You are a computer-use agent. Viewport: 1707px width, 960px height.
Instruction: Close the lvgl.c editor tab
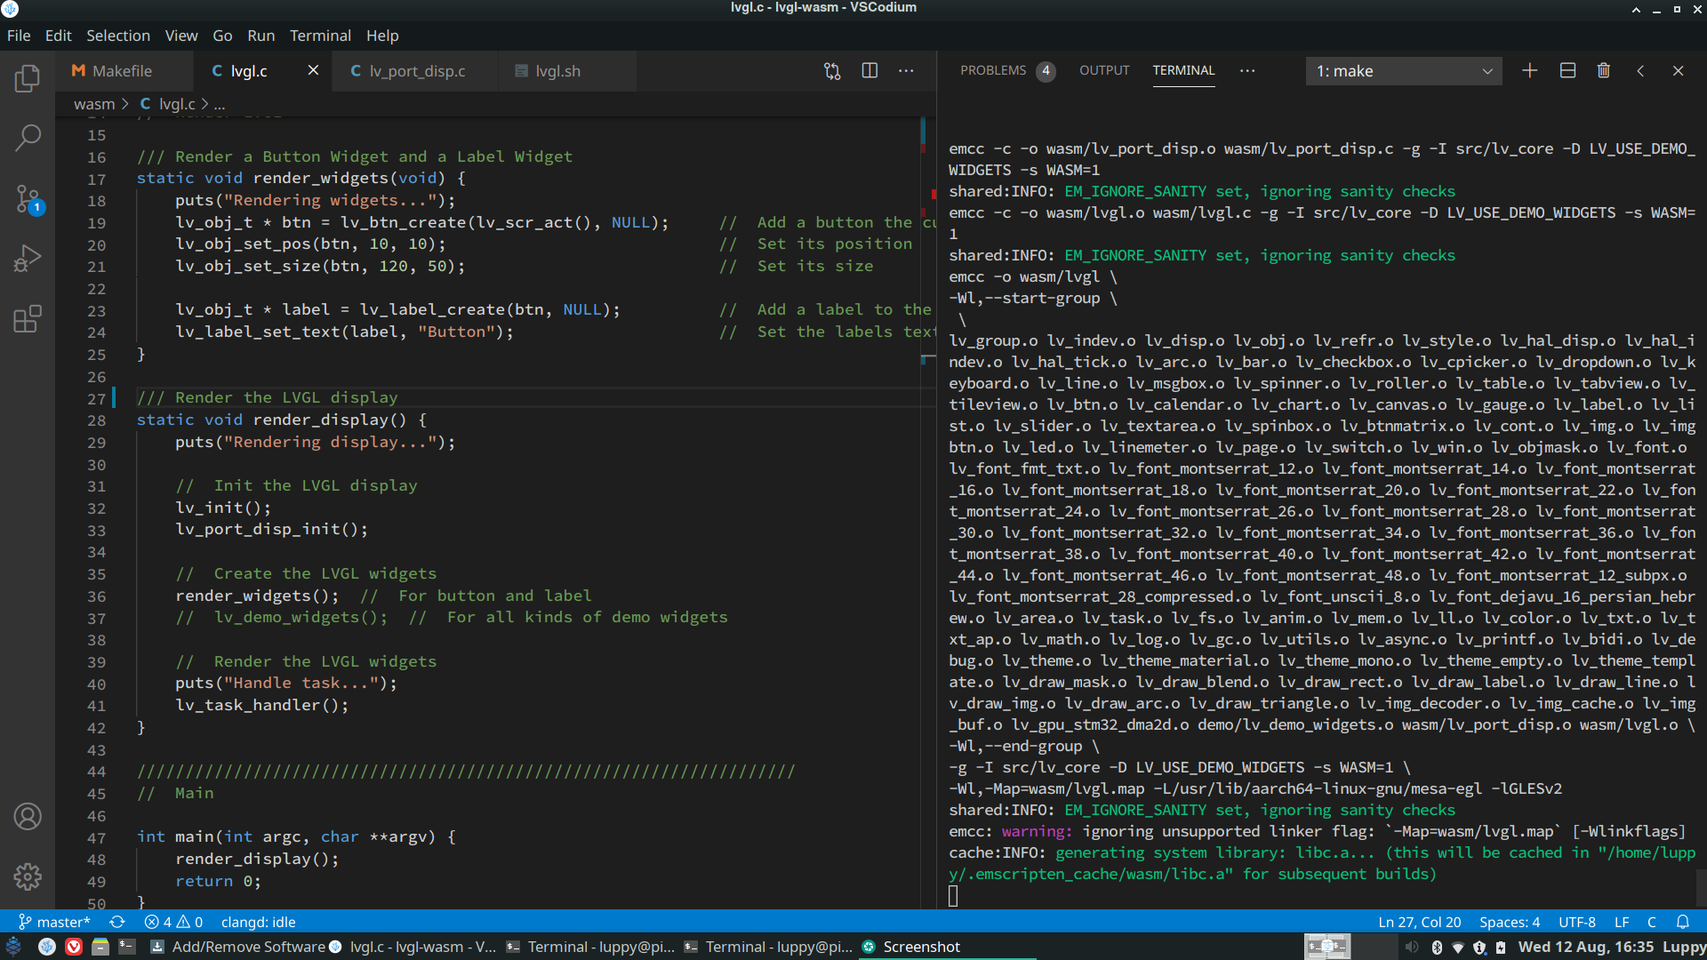coord(313,71)
